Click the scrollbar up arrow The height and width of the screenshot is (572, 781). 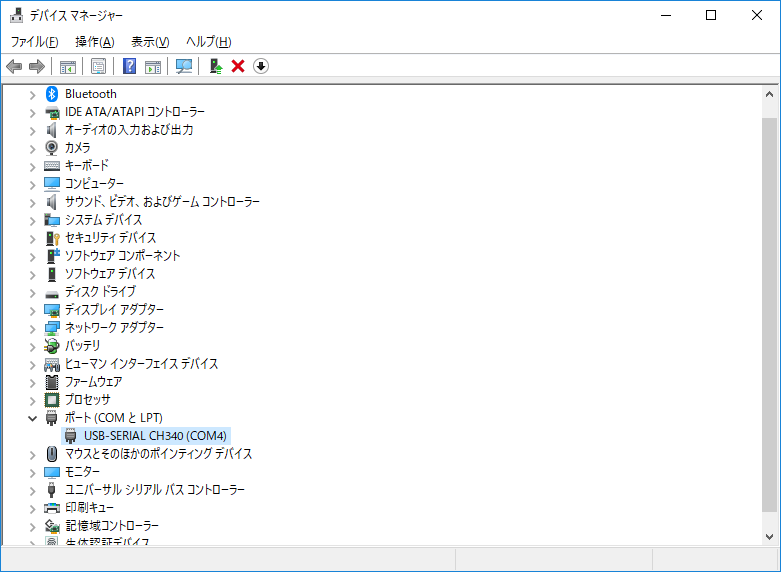click(x=769, y=94)
